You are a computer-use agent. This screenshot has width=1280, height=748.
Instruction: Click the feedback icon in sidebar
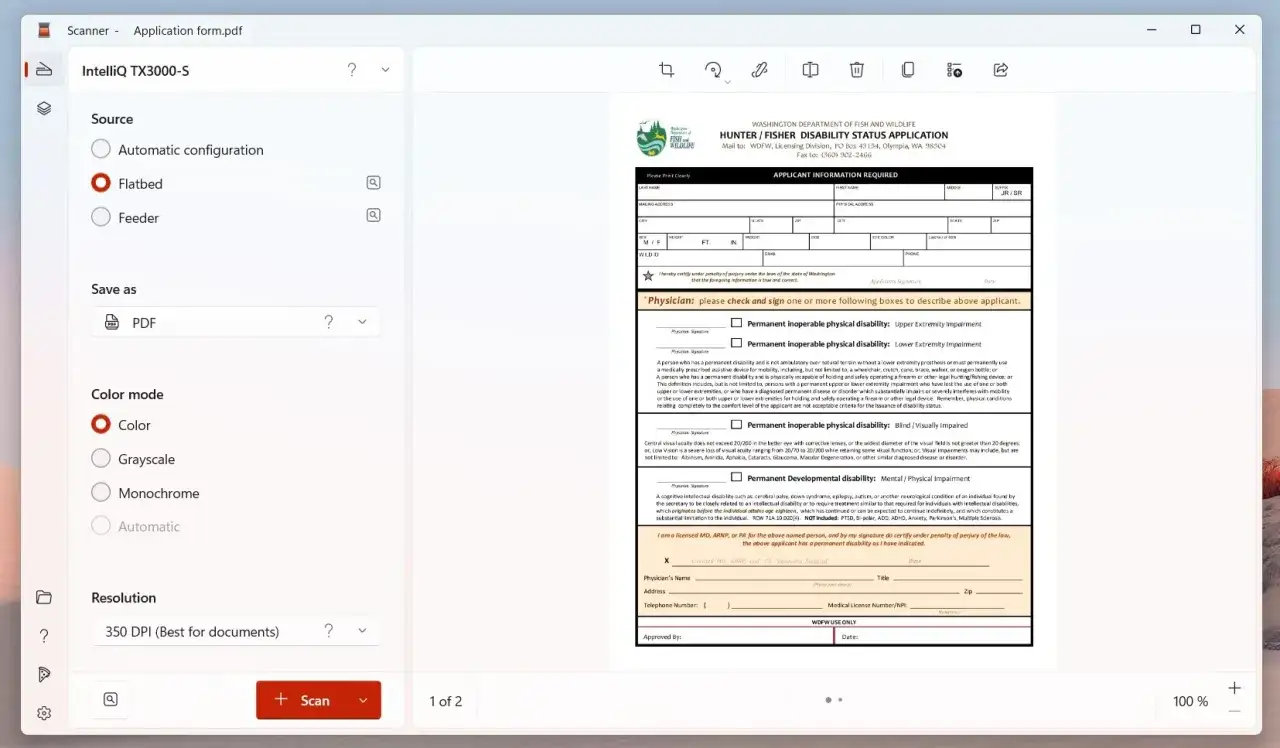(44, 675)
